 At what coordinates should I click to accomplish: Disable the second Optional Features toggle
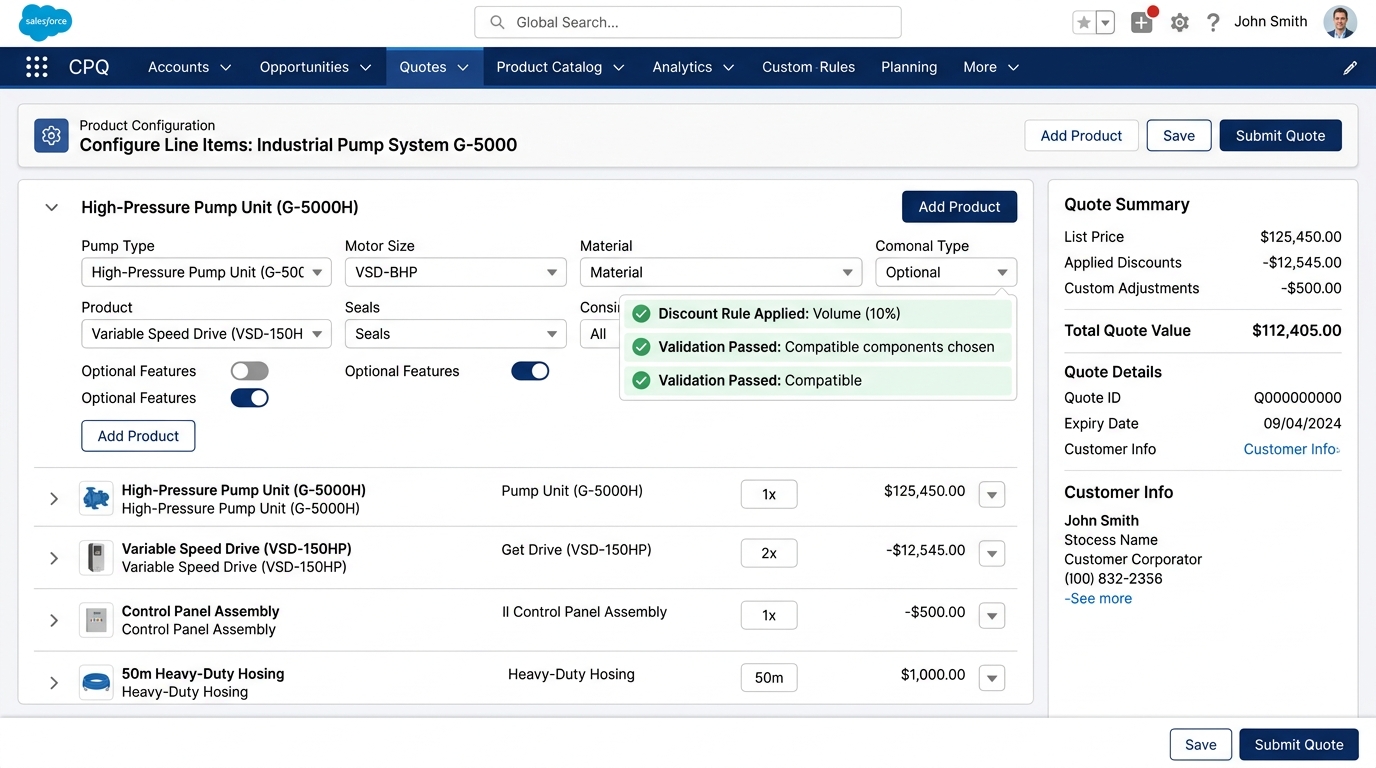click(249, 397)
